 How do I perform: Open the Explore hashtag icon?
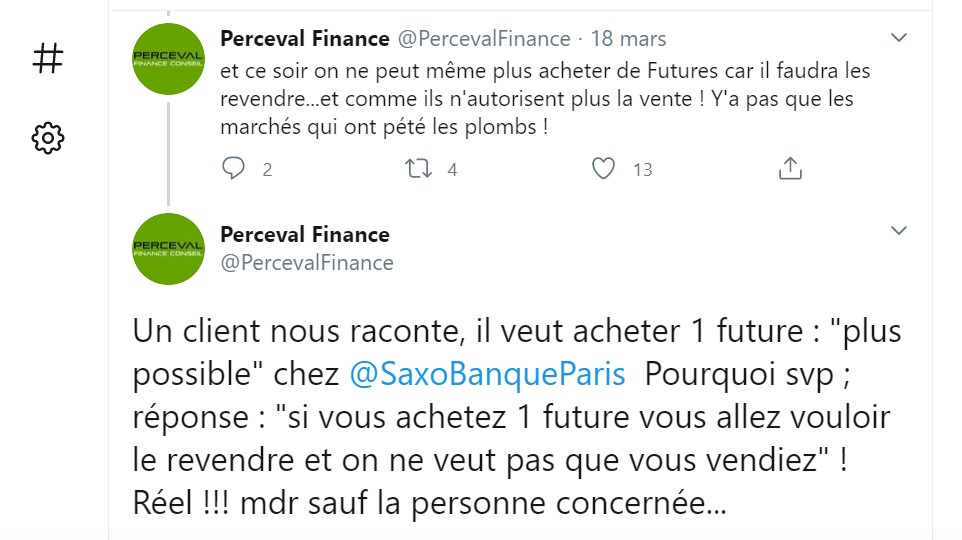coord(47,59)
